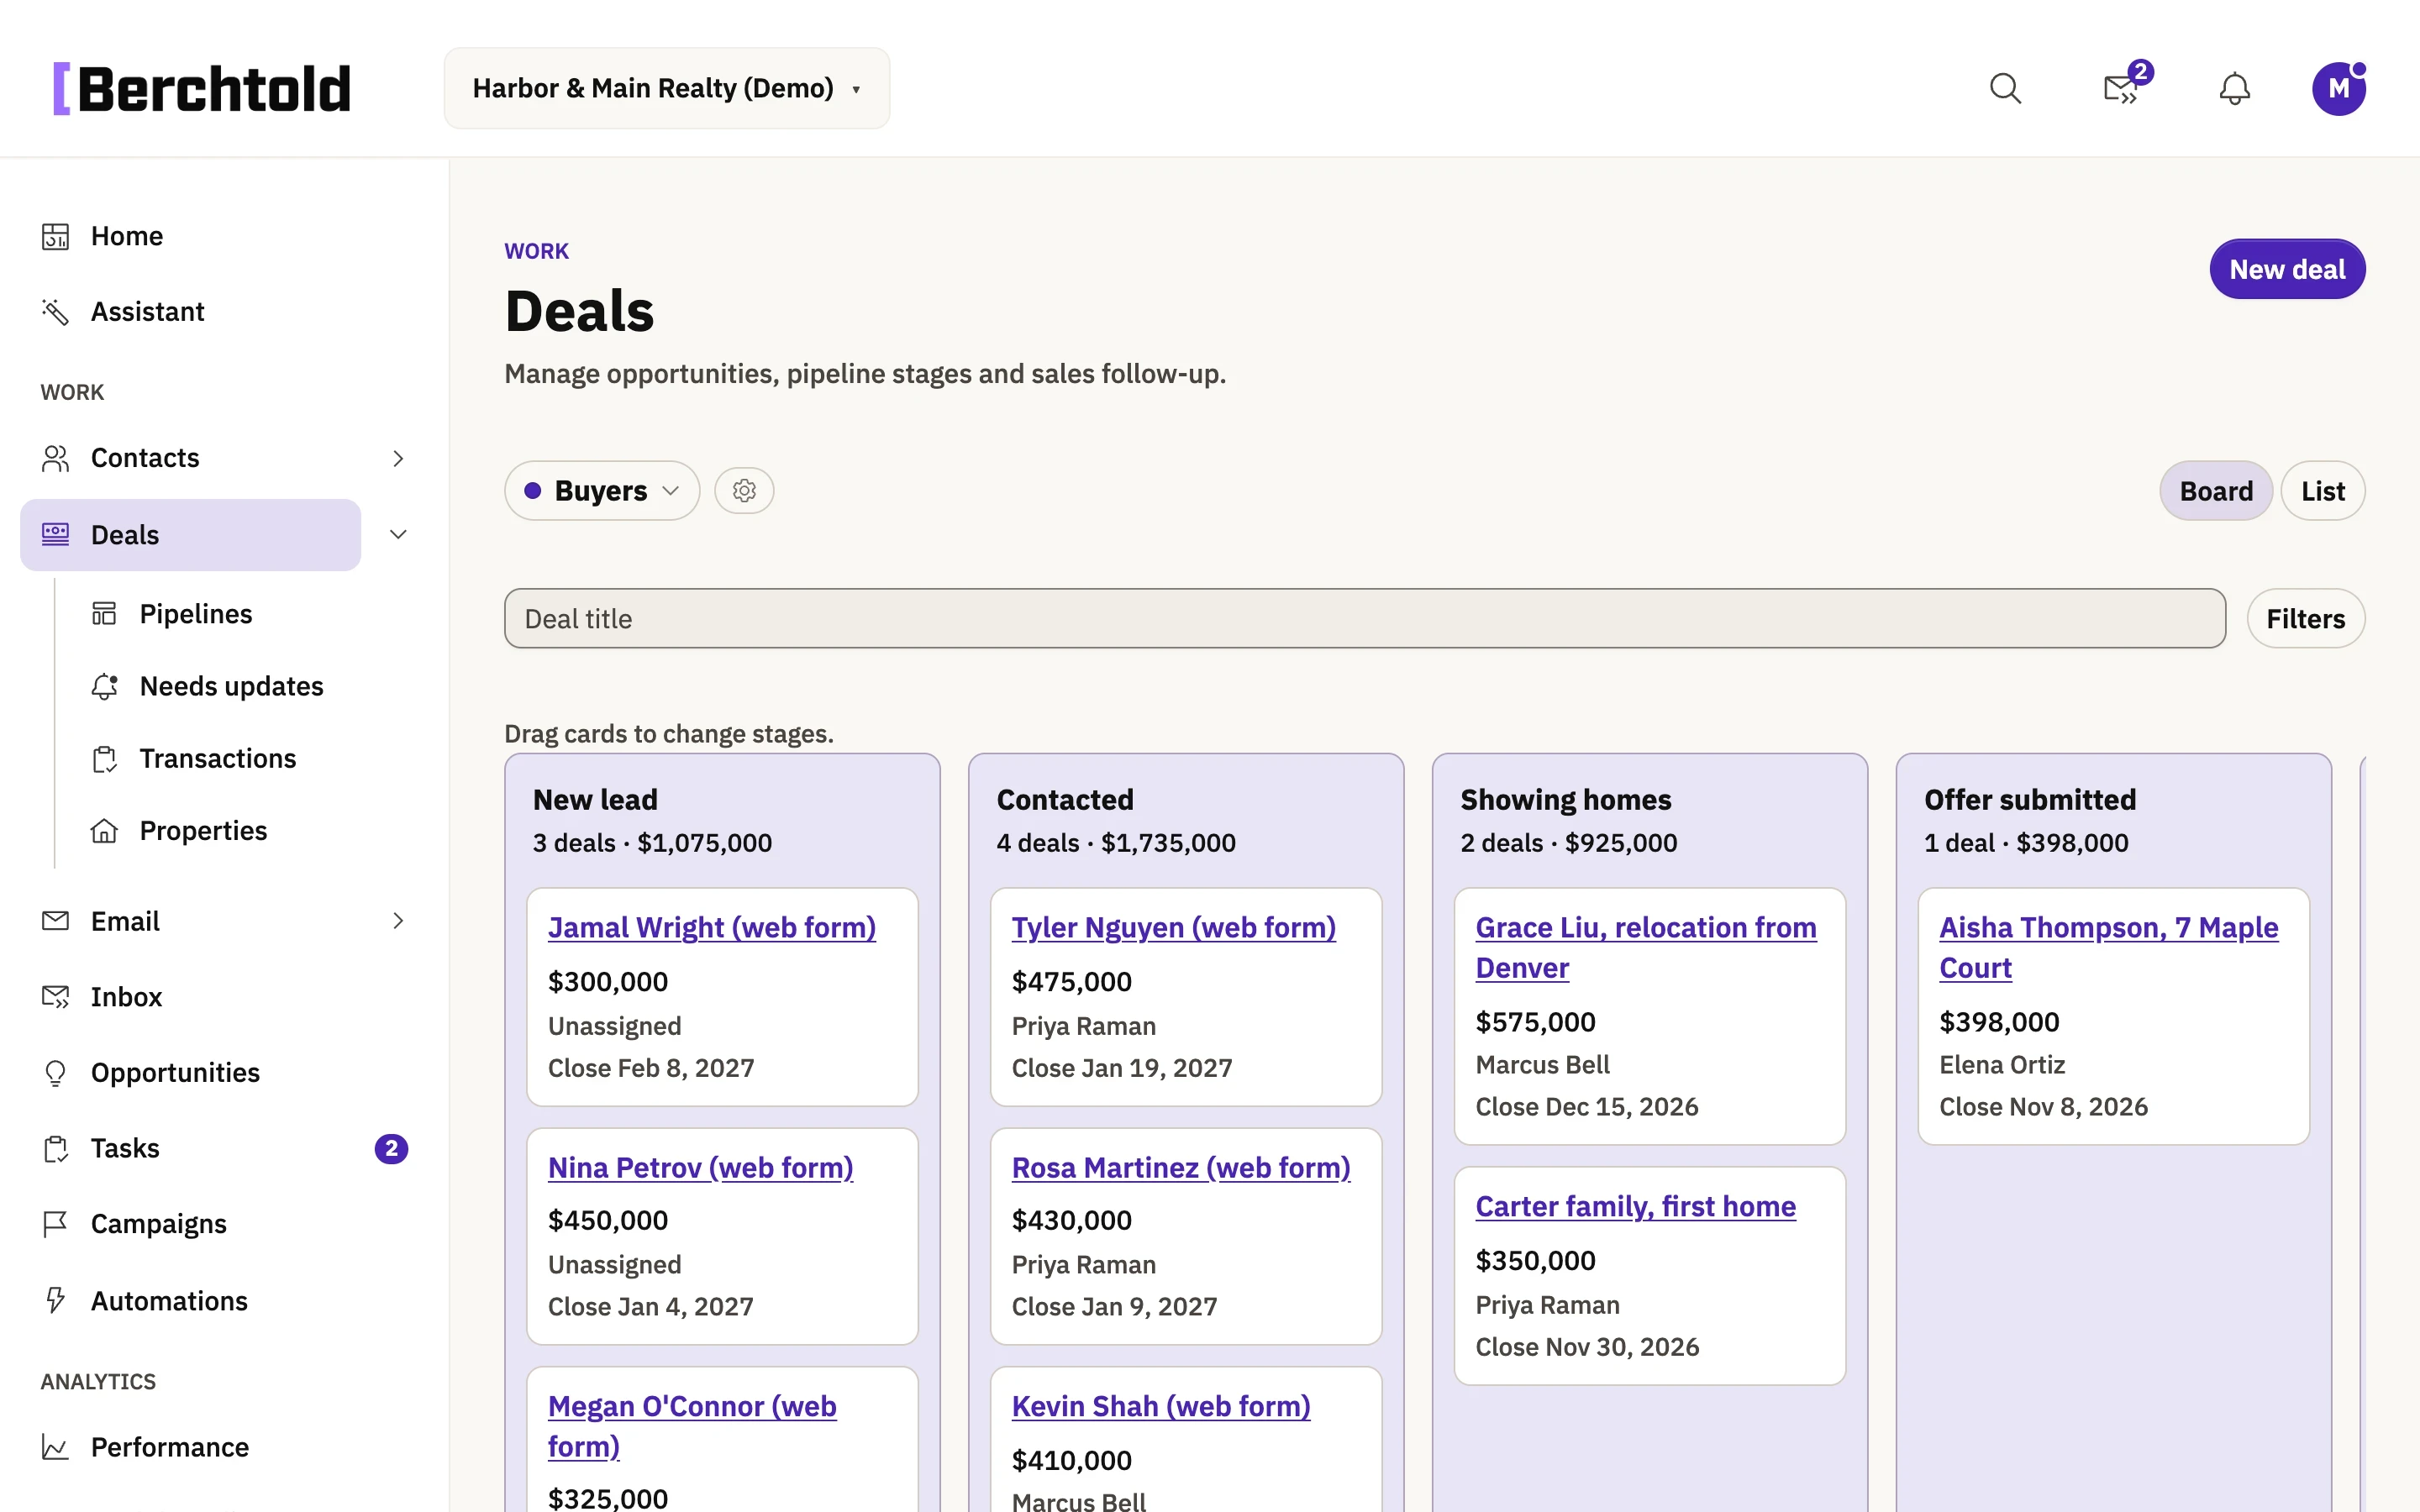This screenshot has width=2420, height=1512.
Task: Open the notifications bell
Action: pyautogui.click(x=2235, y=89)
